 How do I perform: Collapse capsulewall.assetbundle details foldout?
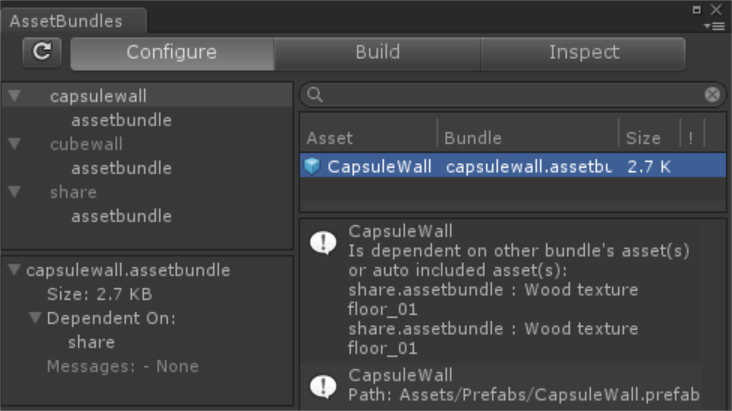pyautogui.click(x=14, y=270)
